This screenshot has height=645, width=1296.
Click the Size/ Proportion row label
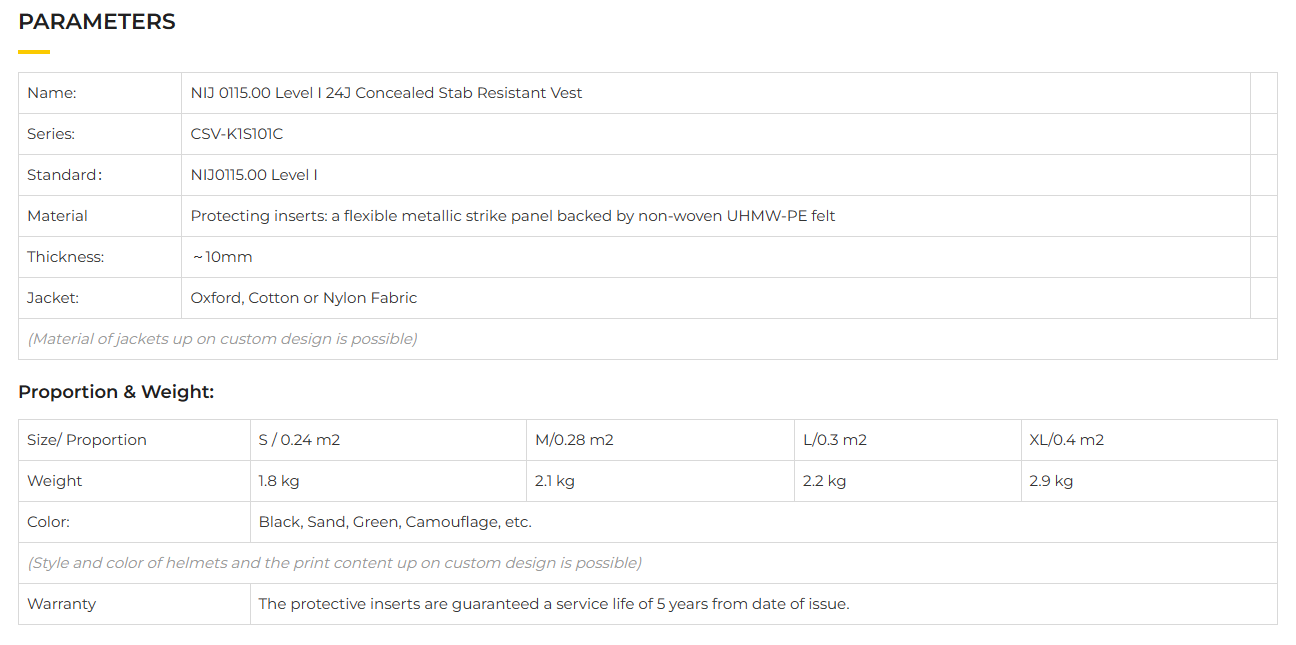87,440
